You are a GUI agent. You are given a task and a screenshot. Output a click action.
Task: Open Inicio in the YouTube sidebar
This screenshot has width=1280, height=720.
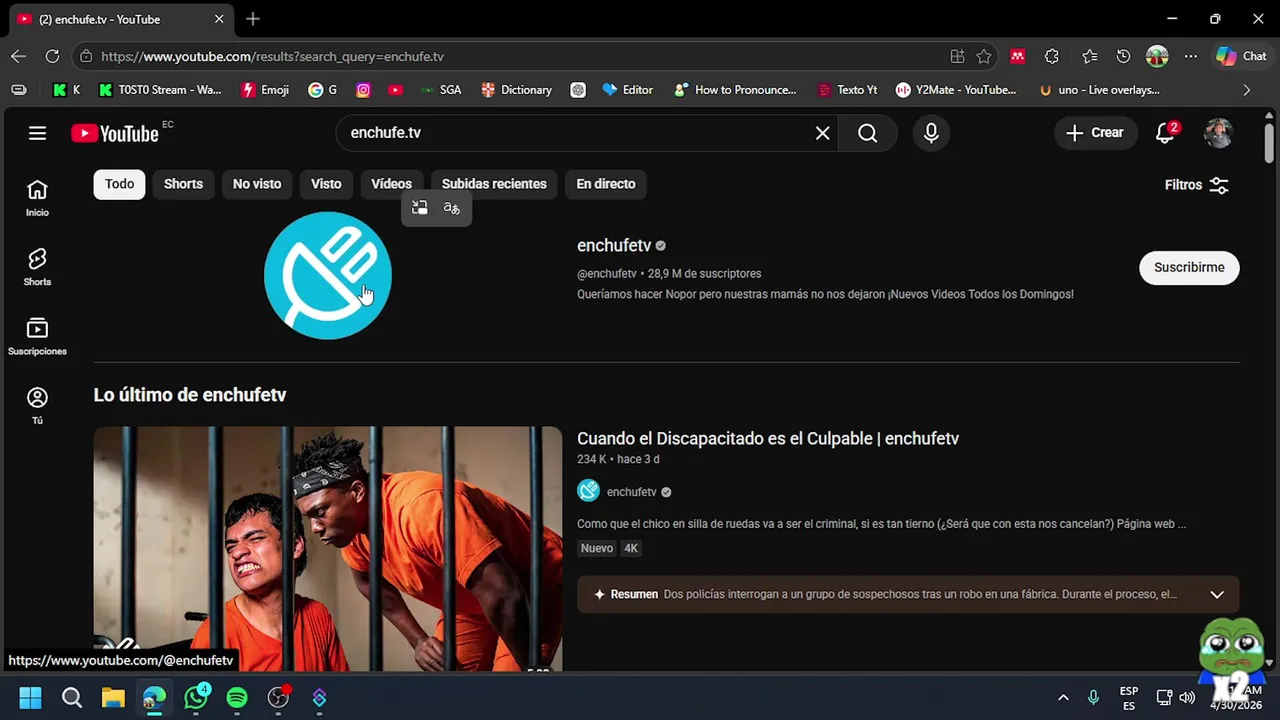[x=37, y=198]
